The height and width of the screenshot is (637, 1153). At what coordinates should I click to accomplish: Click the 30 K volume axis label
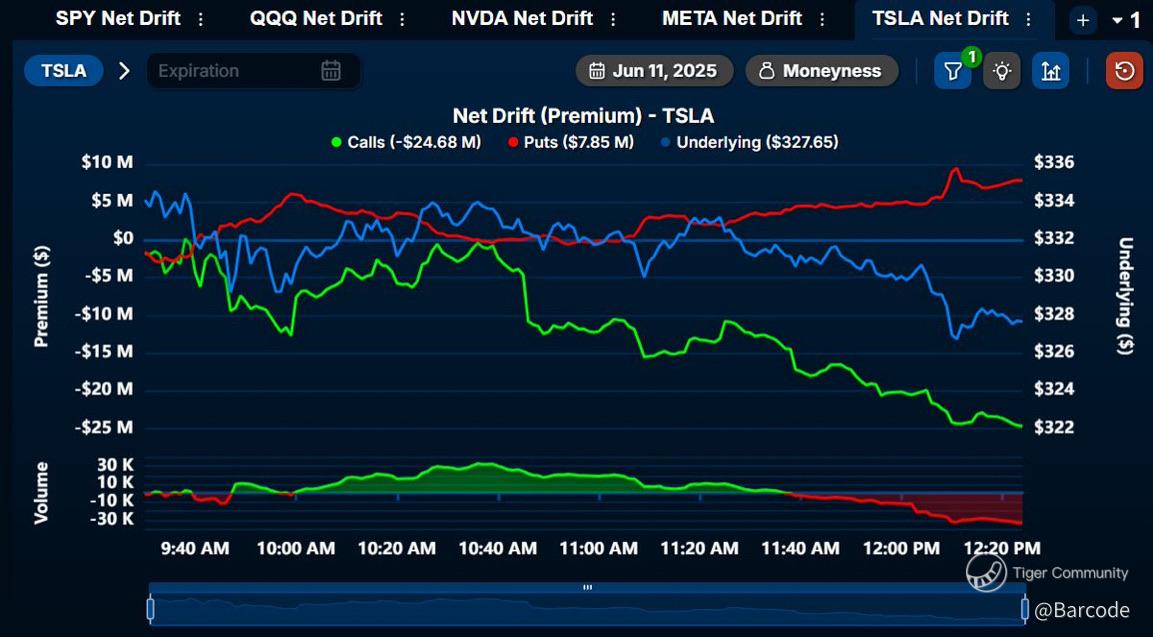[x=115, y=465]
